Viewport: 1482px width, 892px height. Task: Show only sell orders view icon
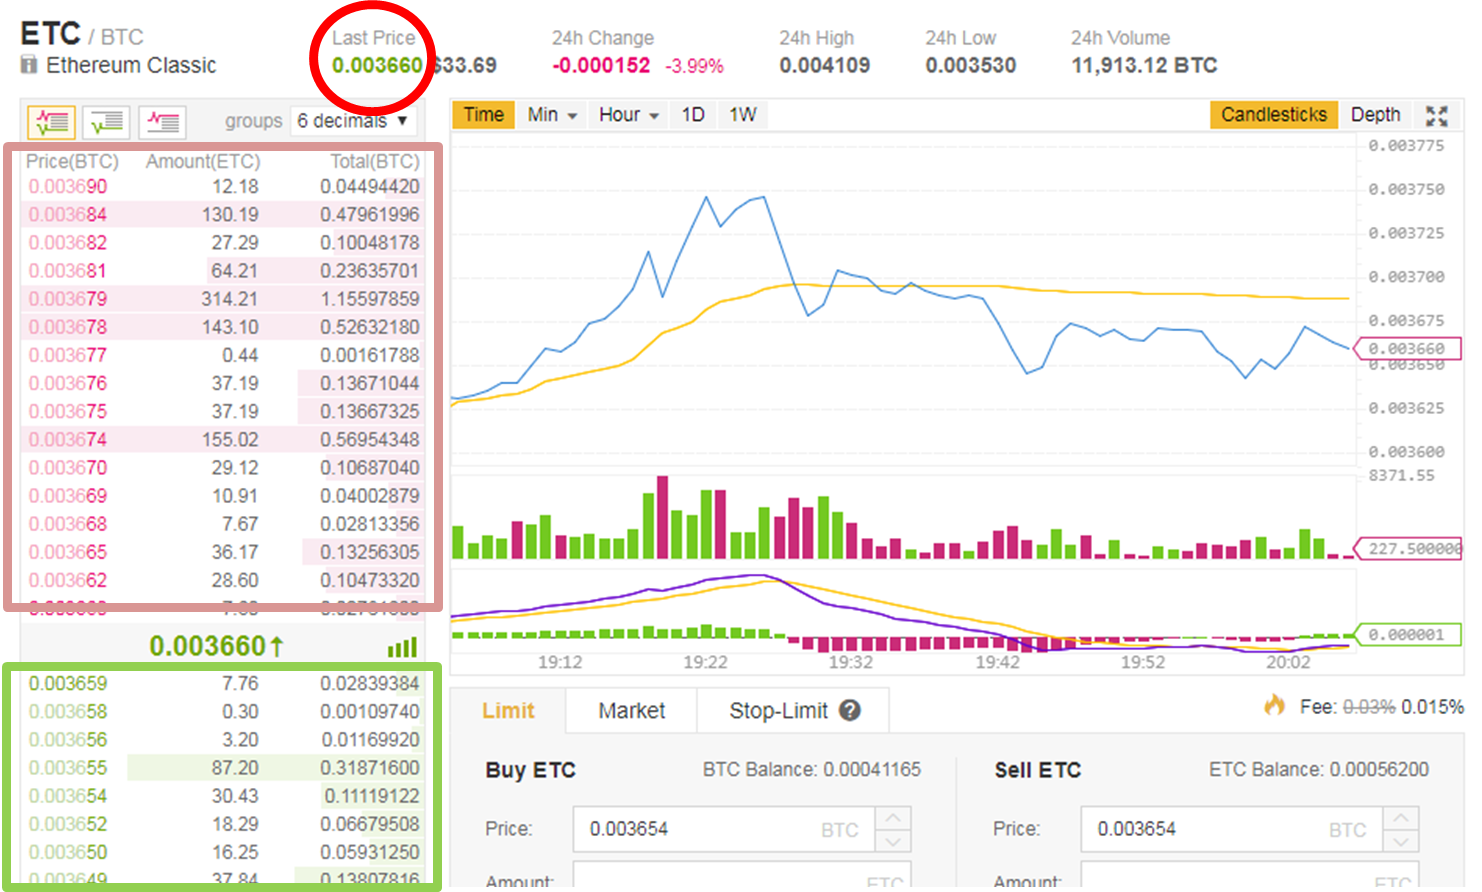[162, 122]
